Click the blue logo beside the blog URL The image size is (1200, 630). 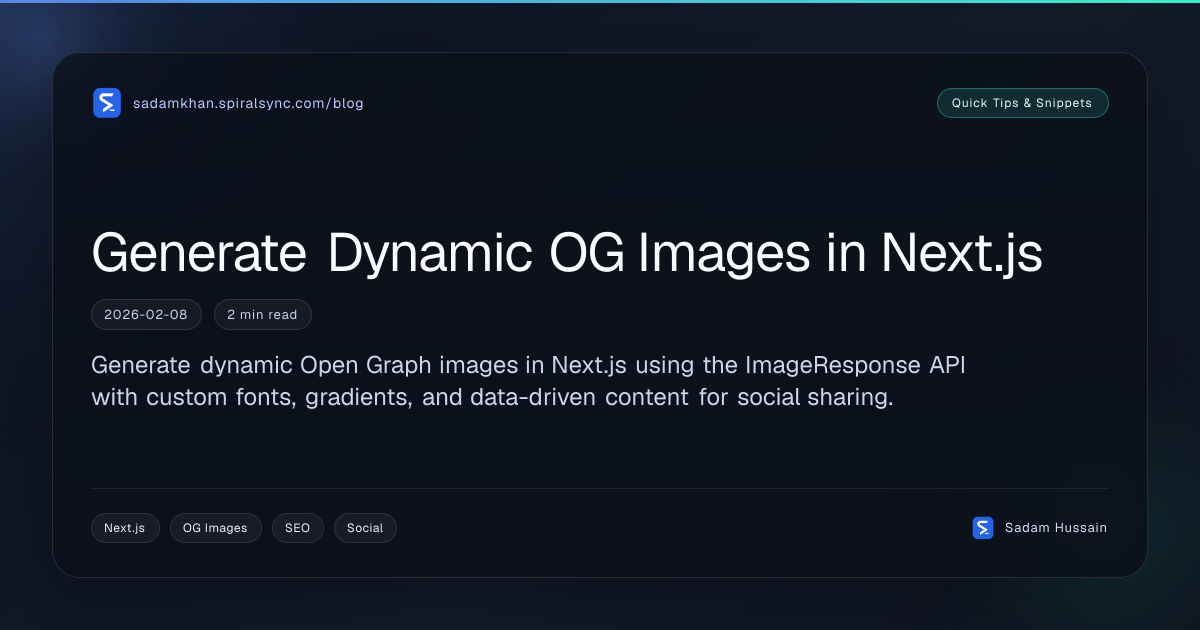pyautogui.click(x=107, y=103)
